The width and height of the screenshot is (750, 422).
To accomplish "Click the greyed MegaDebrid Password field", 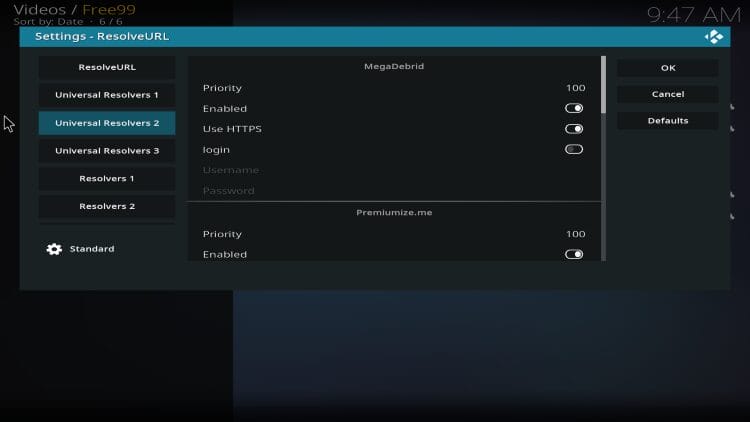I will [394, 190].
